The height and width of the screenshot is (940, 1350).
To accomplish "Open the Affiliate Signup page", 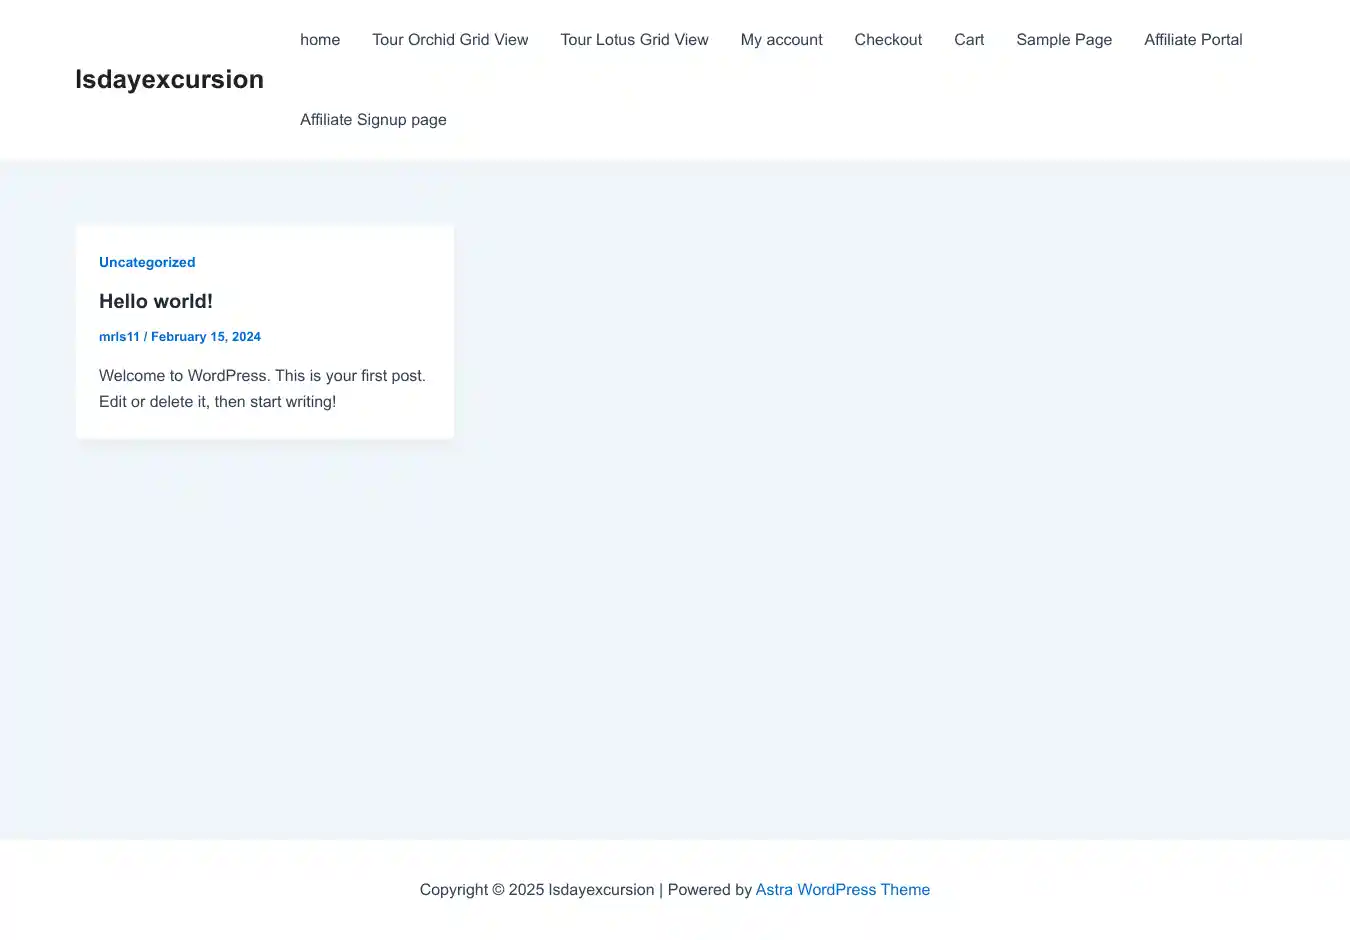I will 373,120.
